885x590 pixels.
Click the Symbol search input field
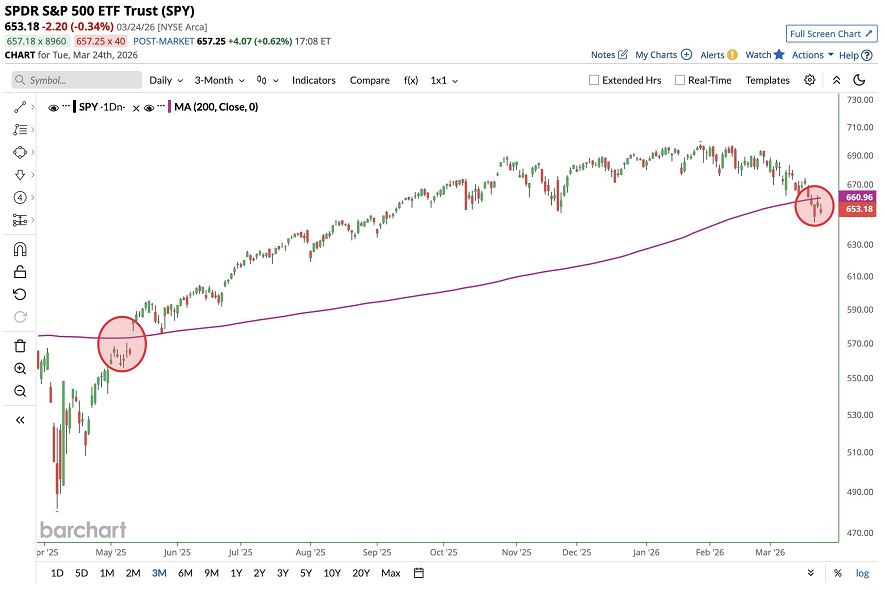pos(75,80)
